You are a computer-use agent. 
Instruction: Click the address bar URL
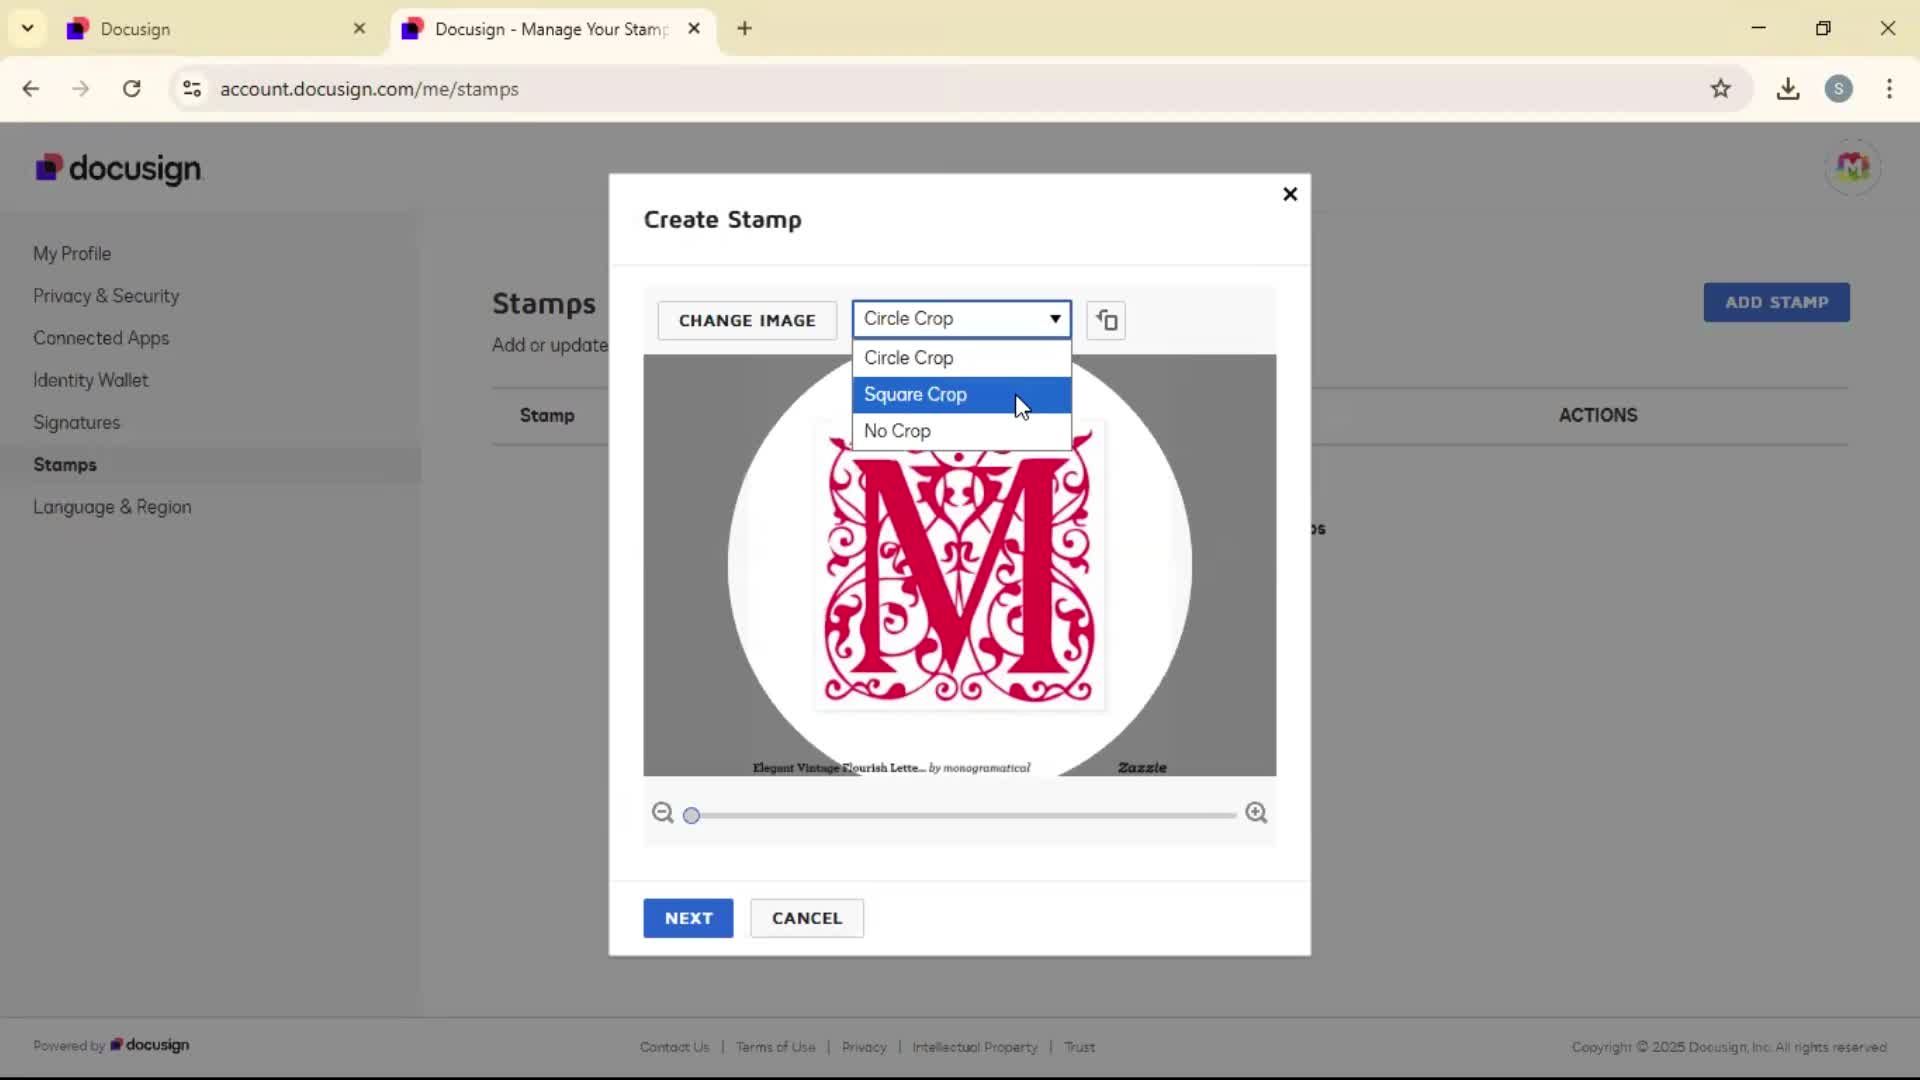click(x=369, y=89)
